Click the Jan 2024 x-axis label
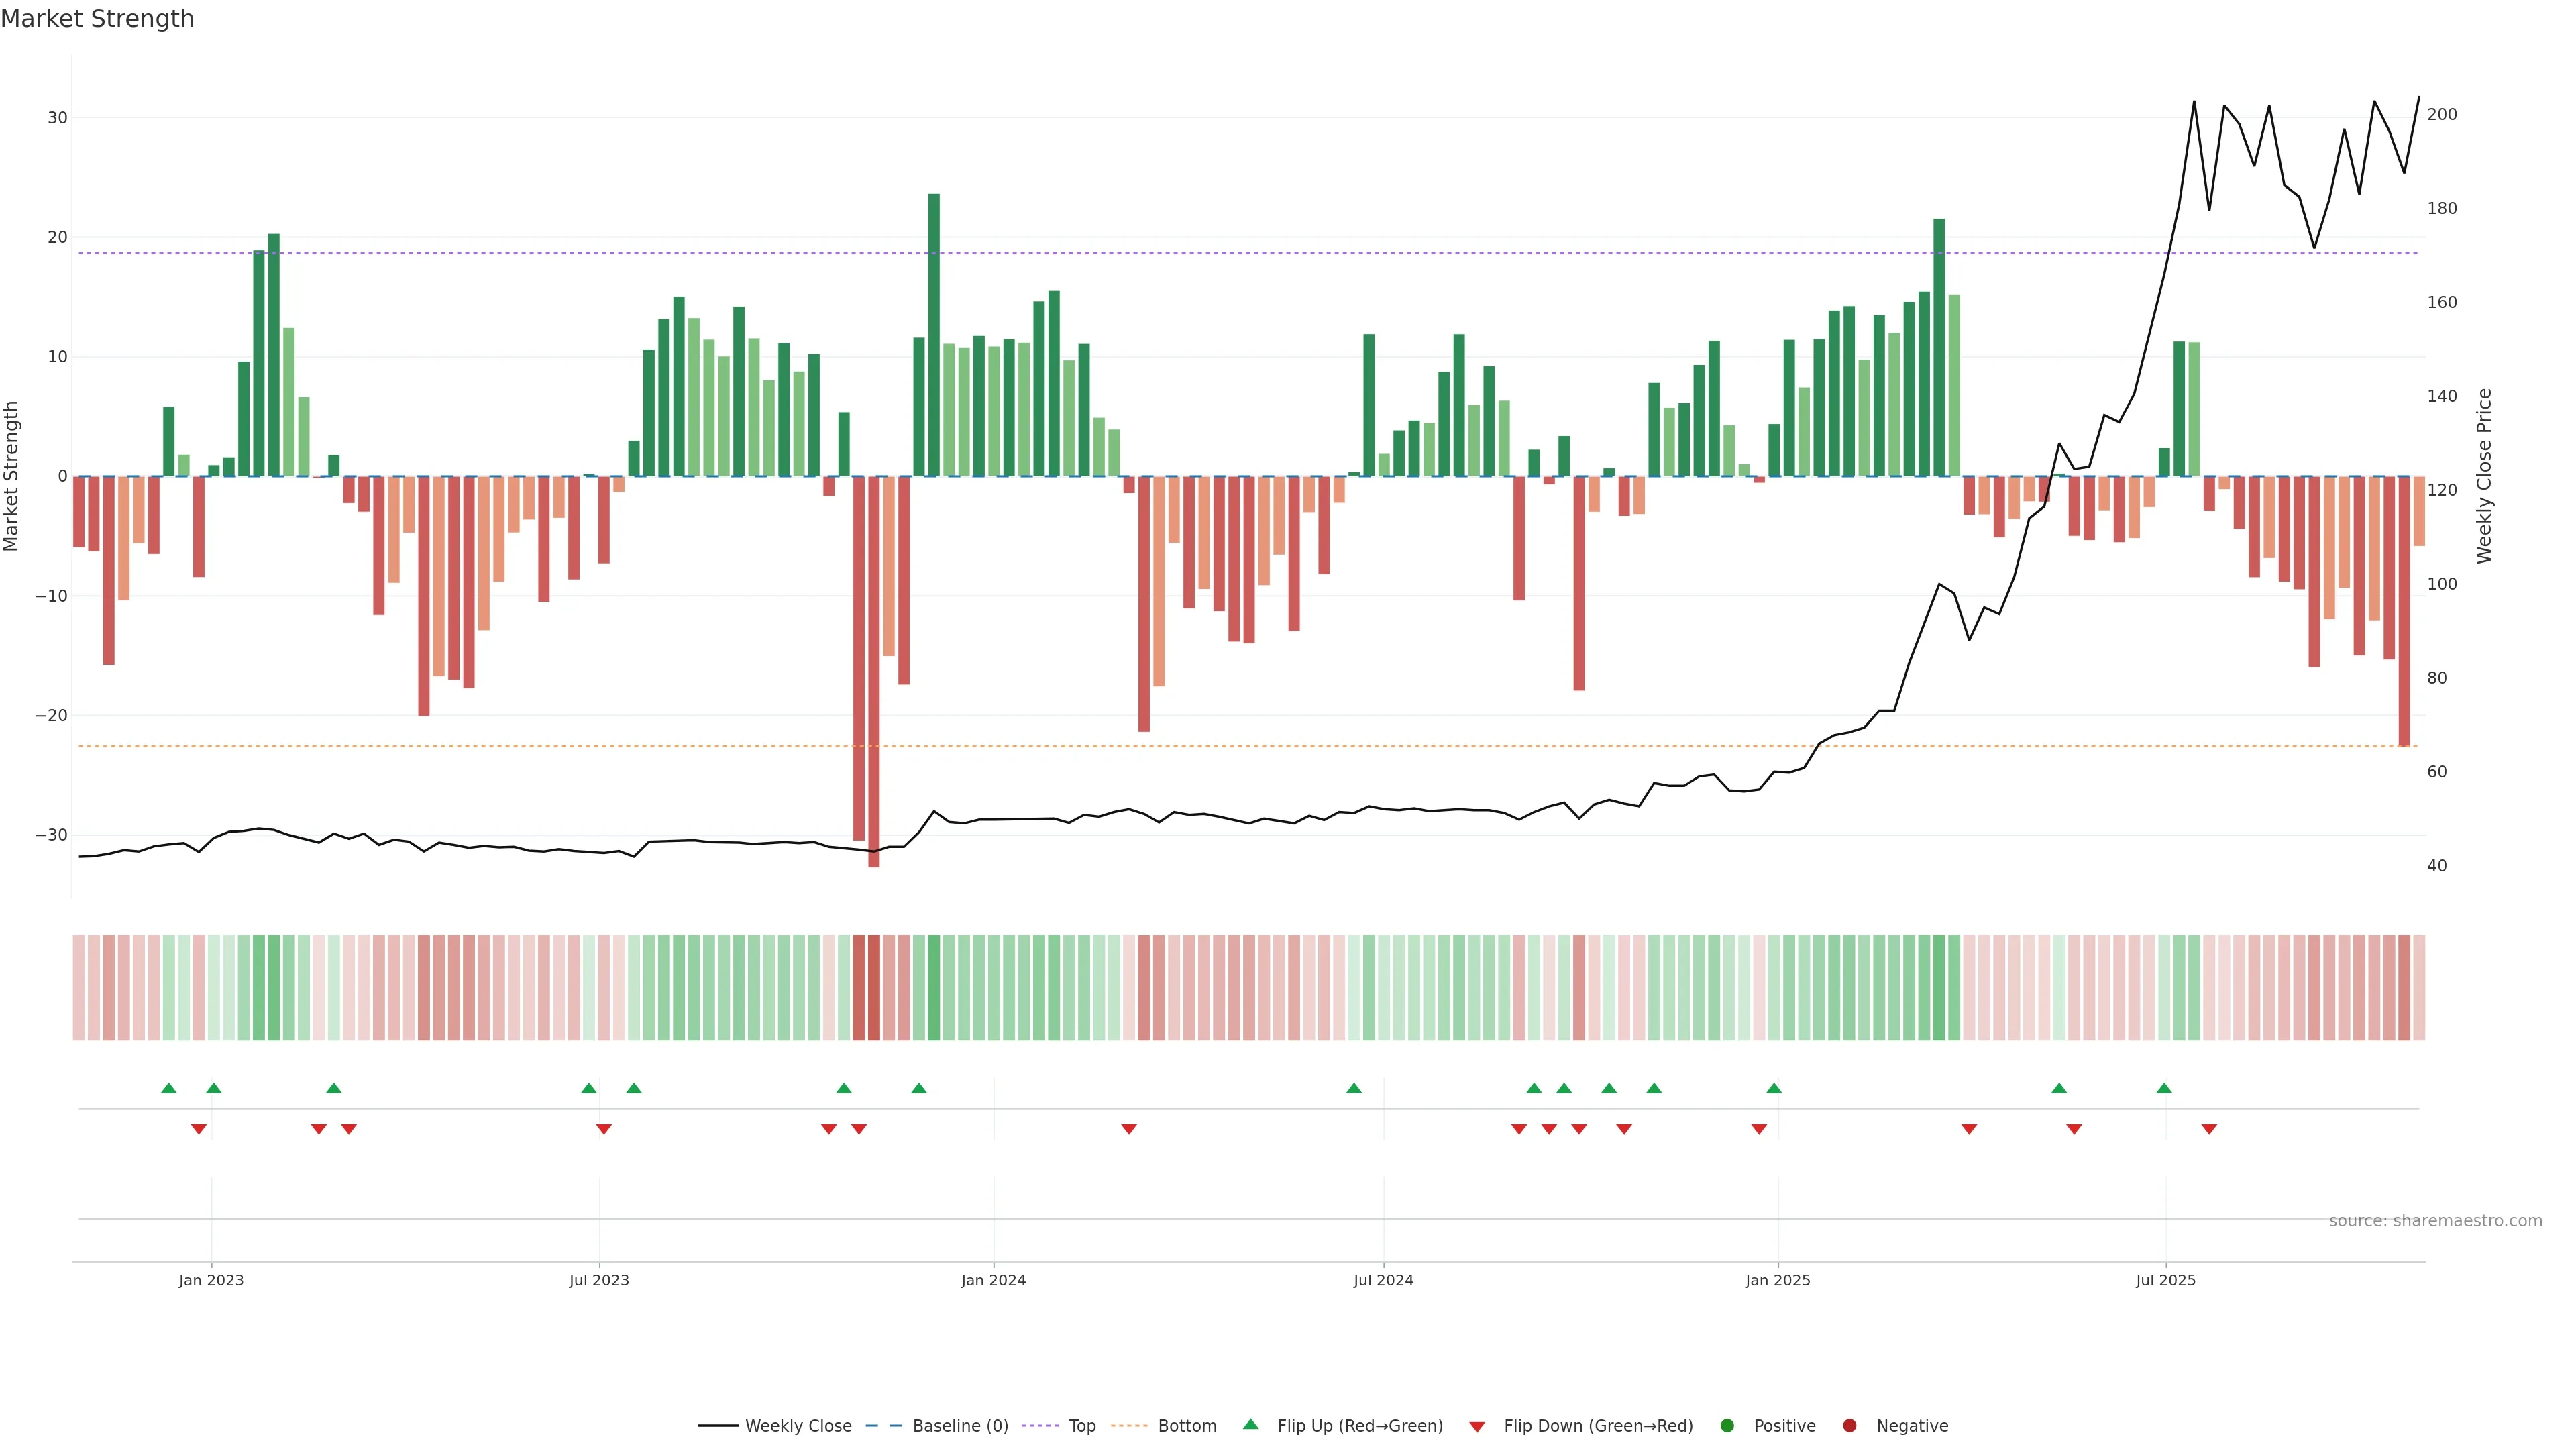The width and height of the screenshot is (2576, 1449). pos(993,1280)
